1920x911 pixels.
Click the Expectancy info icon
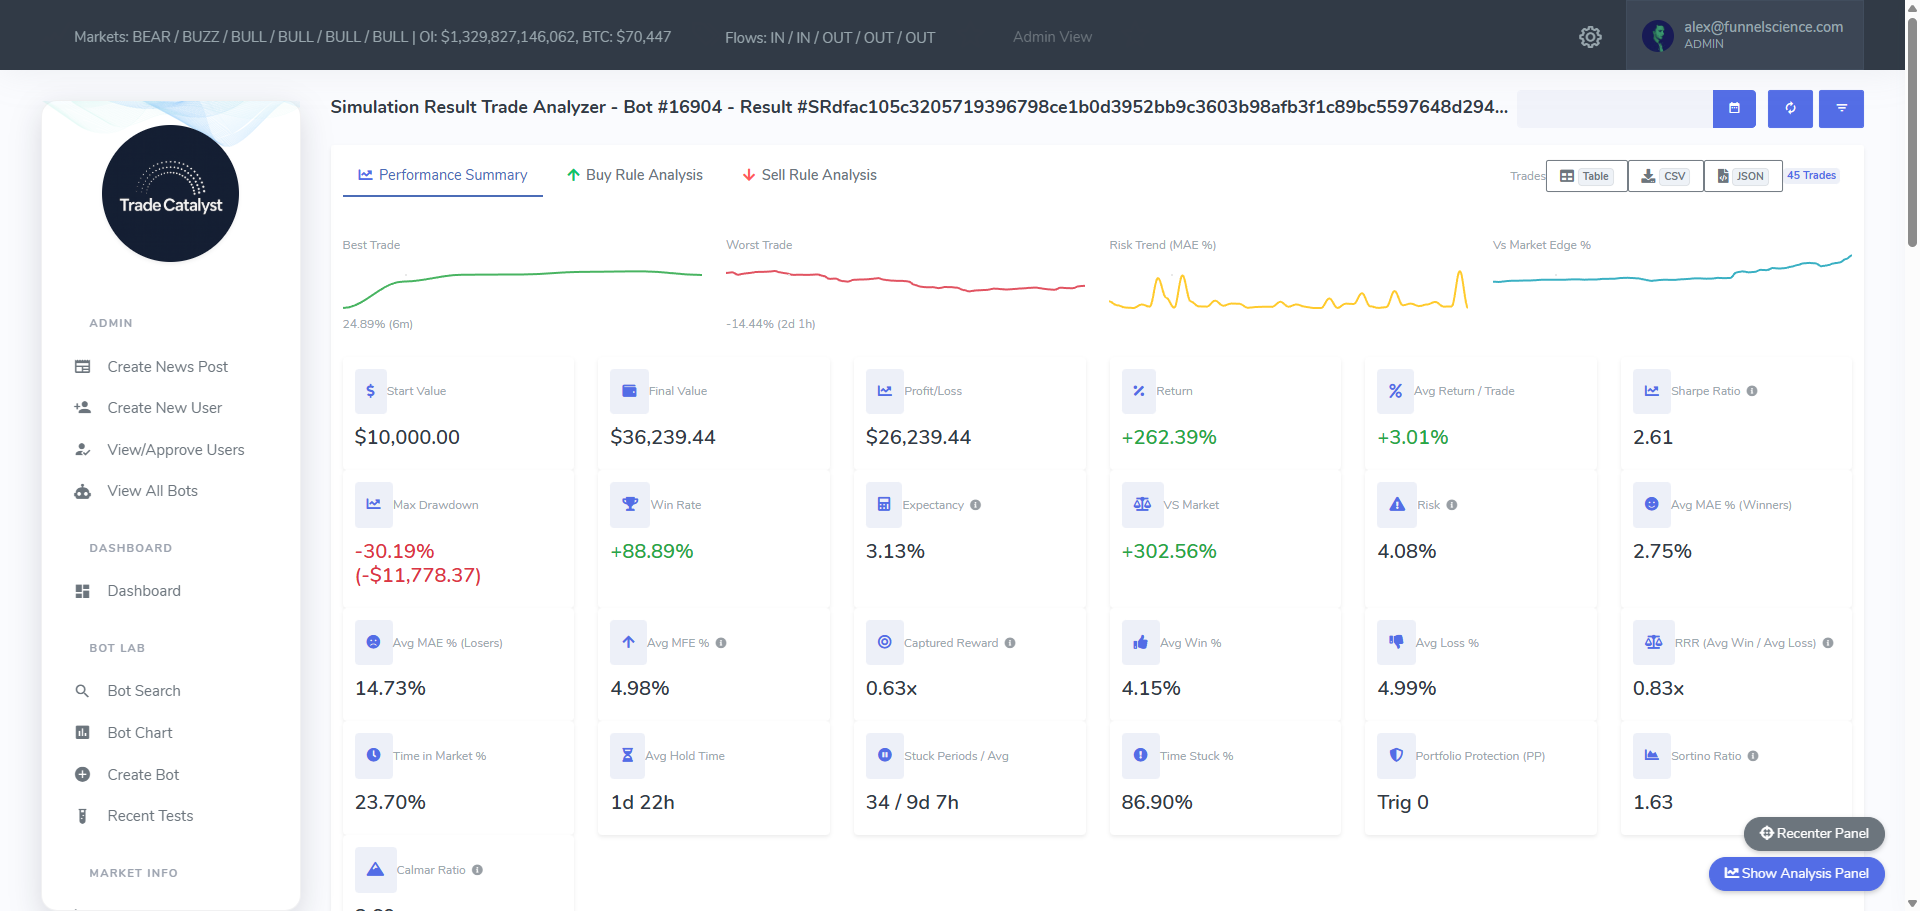(975, 505)
